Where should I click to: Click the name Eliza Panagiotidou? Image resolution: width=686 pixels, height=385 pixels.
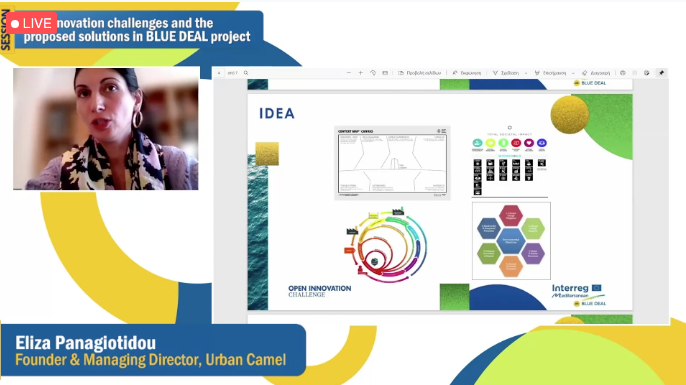86,343
